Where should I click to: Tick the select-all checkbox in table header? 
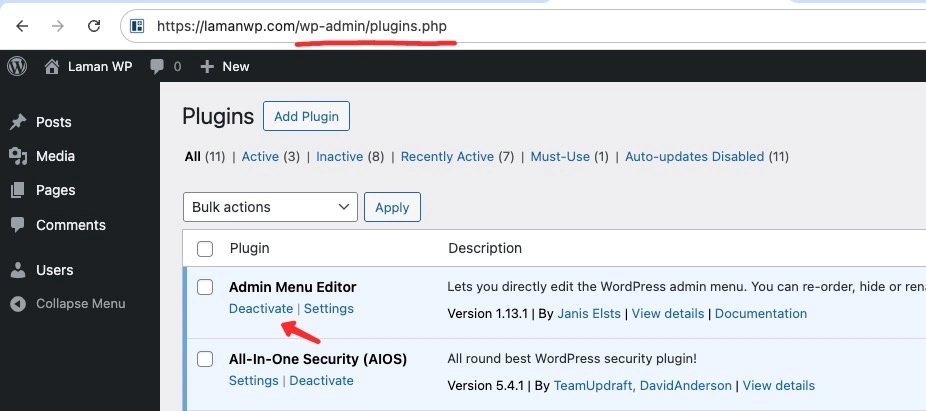[205, 249]
